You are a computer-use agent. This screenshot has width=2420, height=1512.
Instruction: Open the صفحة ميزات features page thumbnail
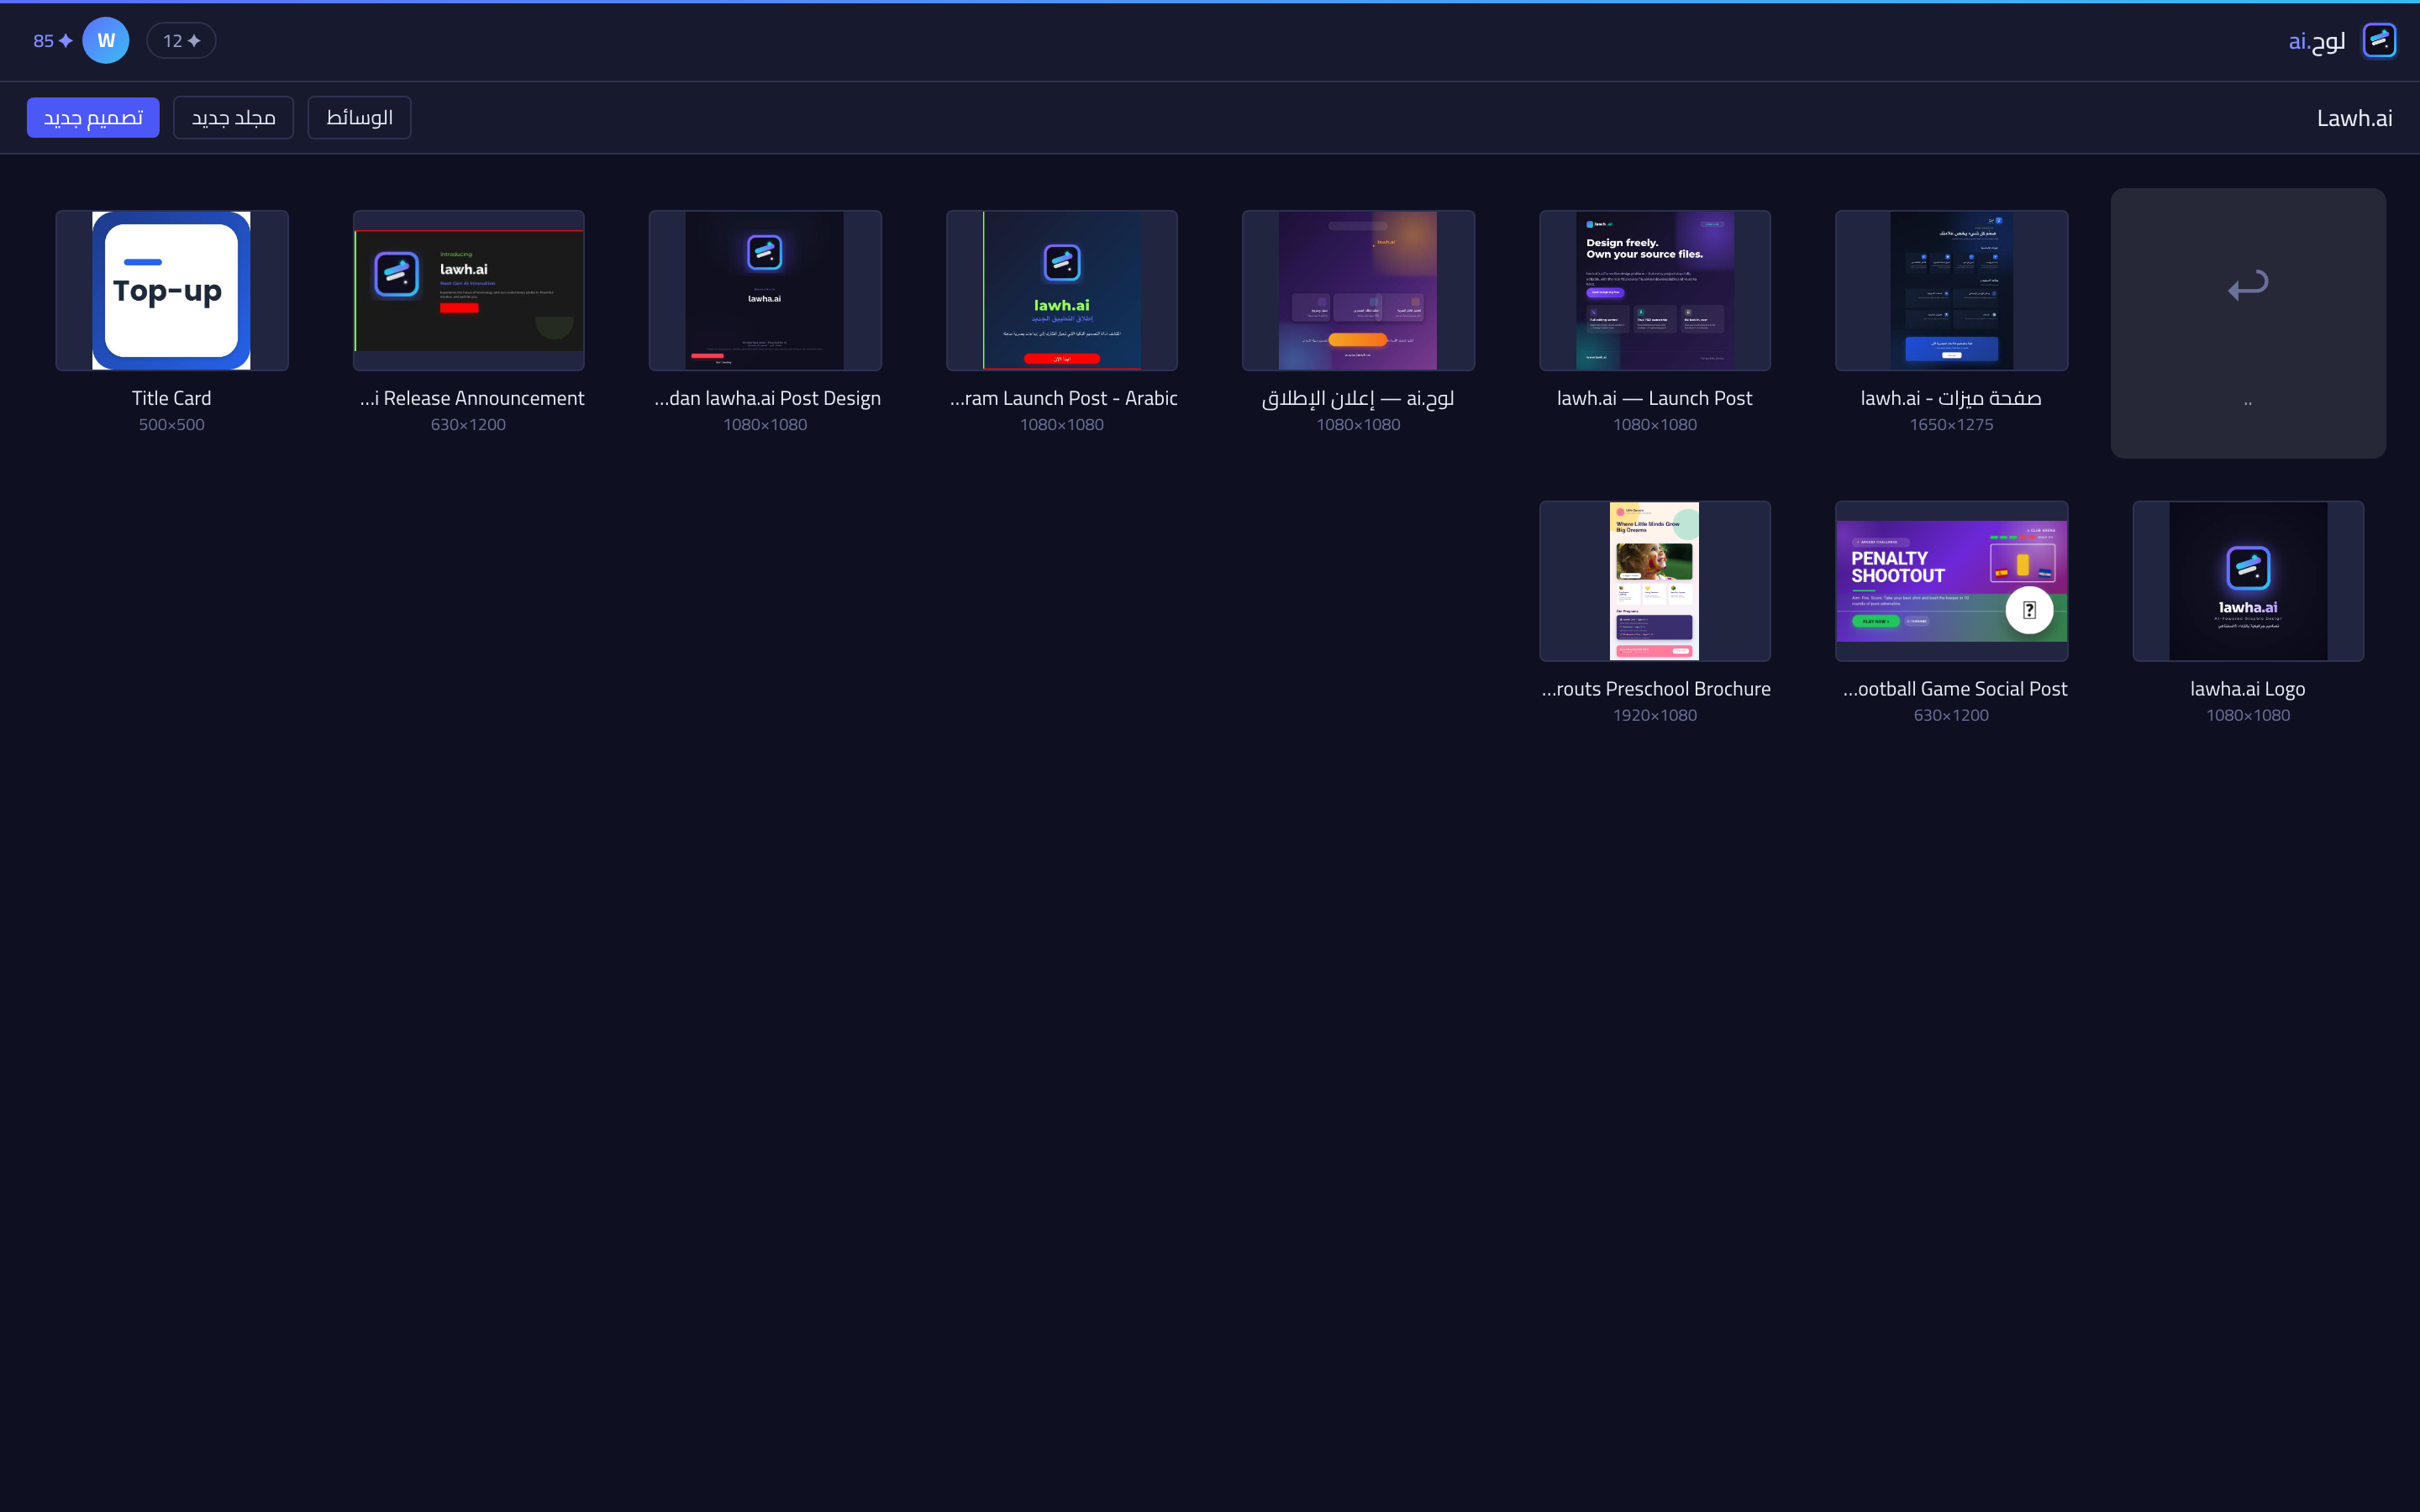1951,290
